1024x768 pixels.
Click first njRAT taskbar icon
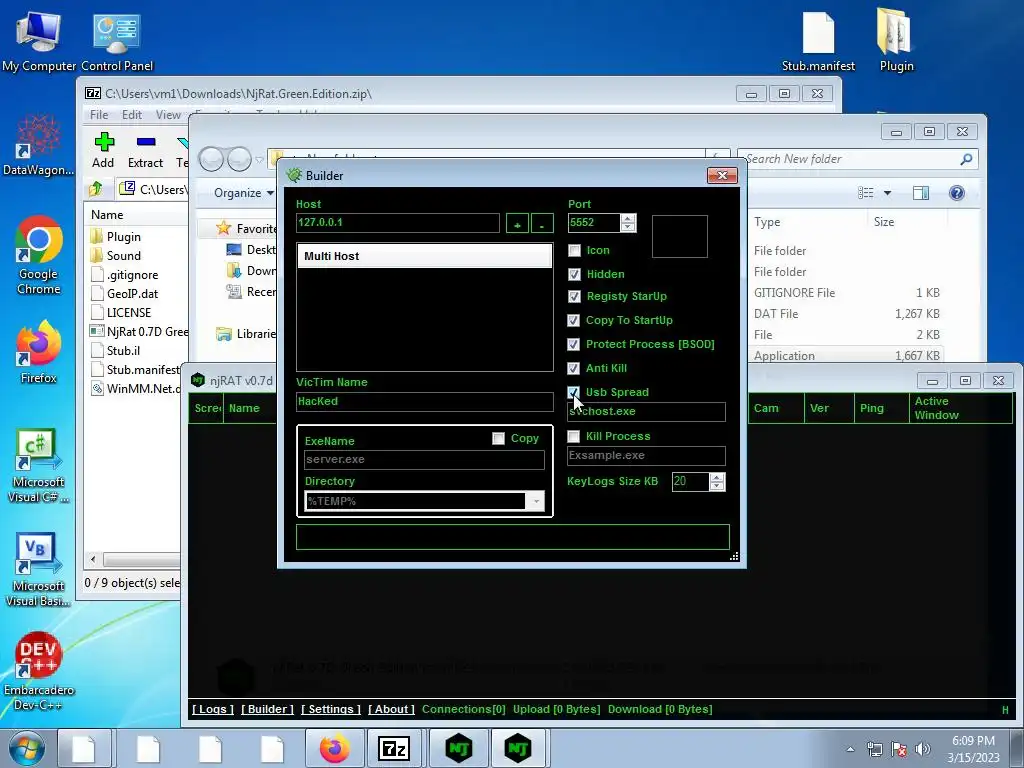point(458,748)
